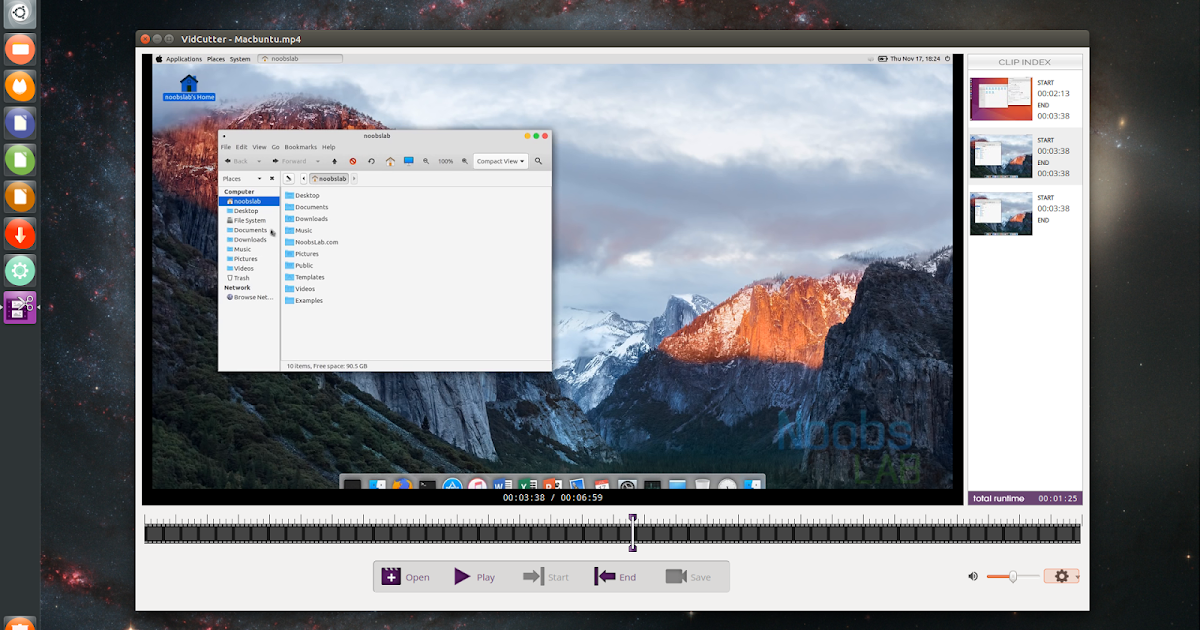
Task: Click noobslab's Home desktop icon in video
Action: (189, 88)
